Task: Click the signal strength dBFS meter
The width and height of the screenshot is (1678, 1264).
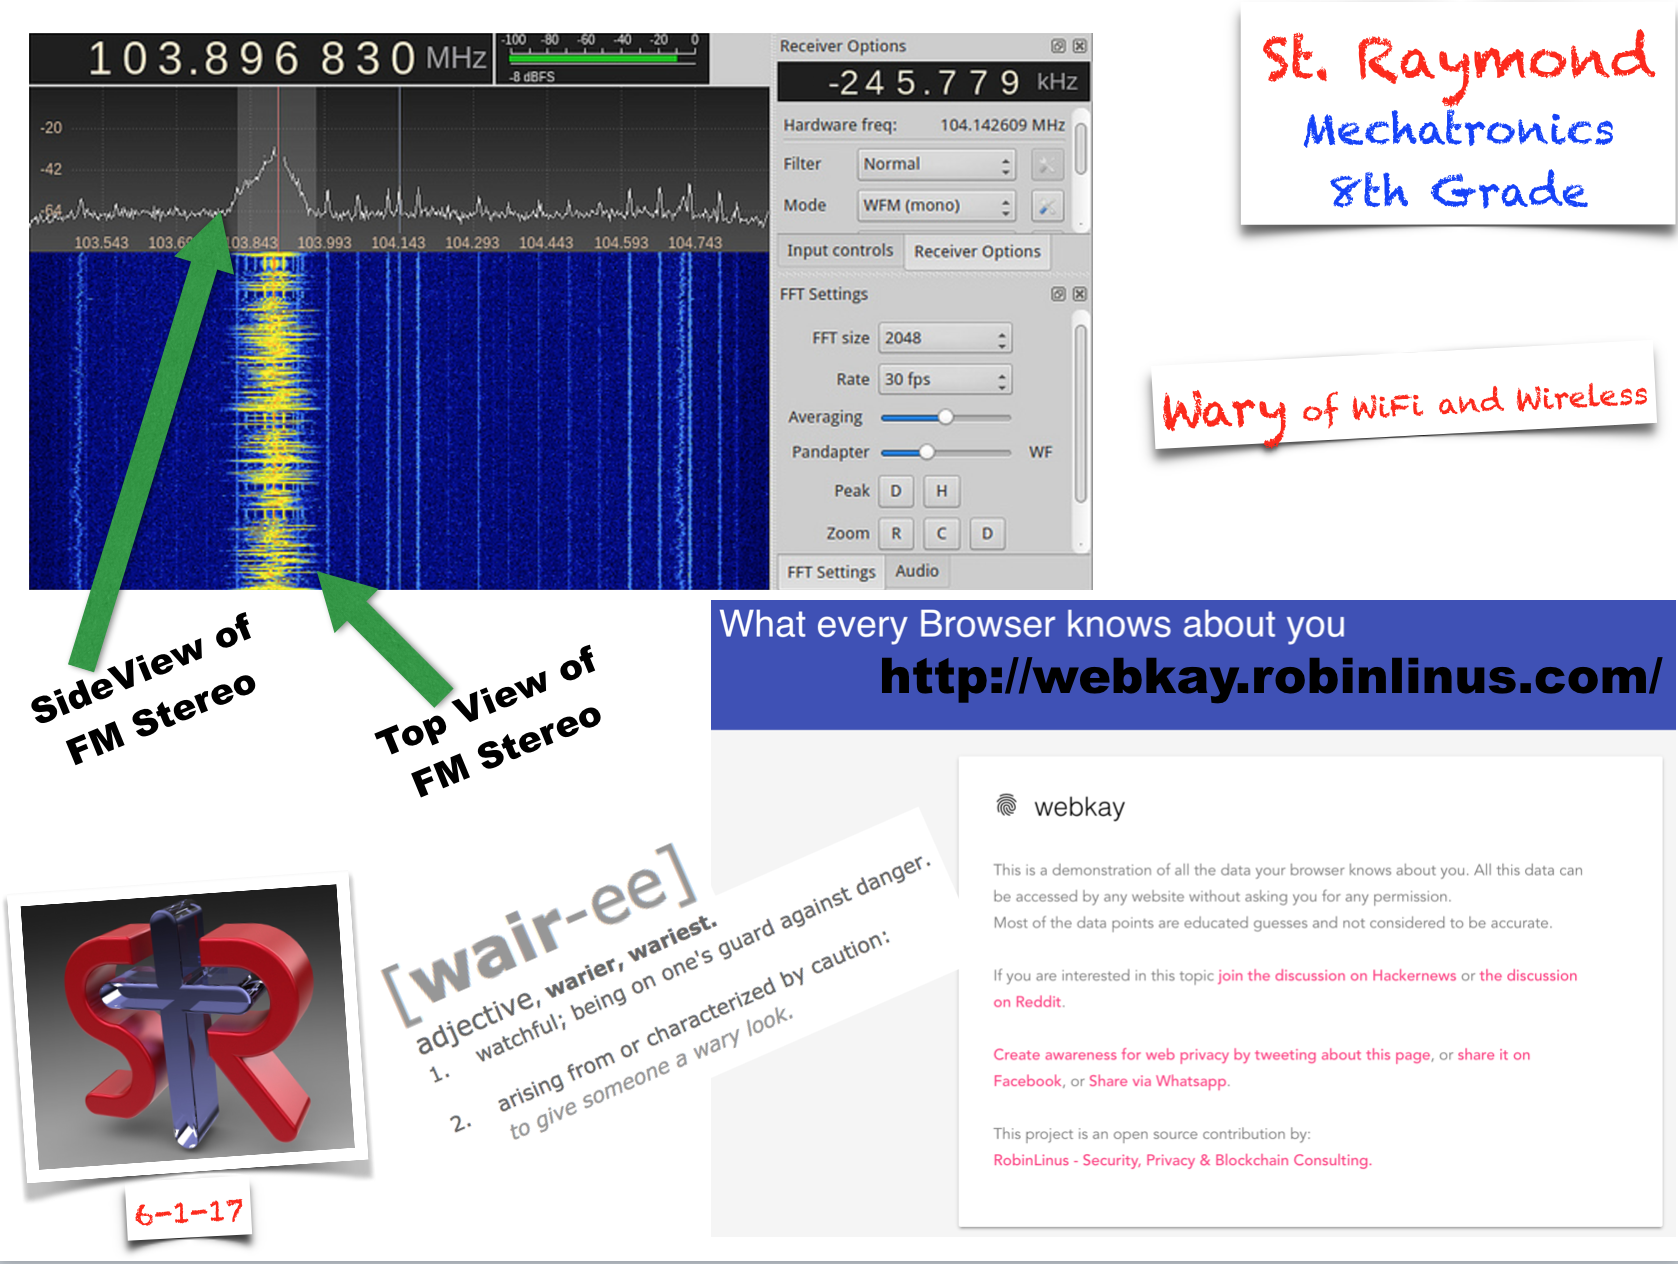Action: point(603,58)
